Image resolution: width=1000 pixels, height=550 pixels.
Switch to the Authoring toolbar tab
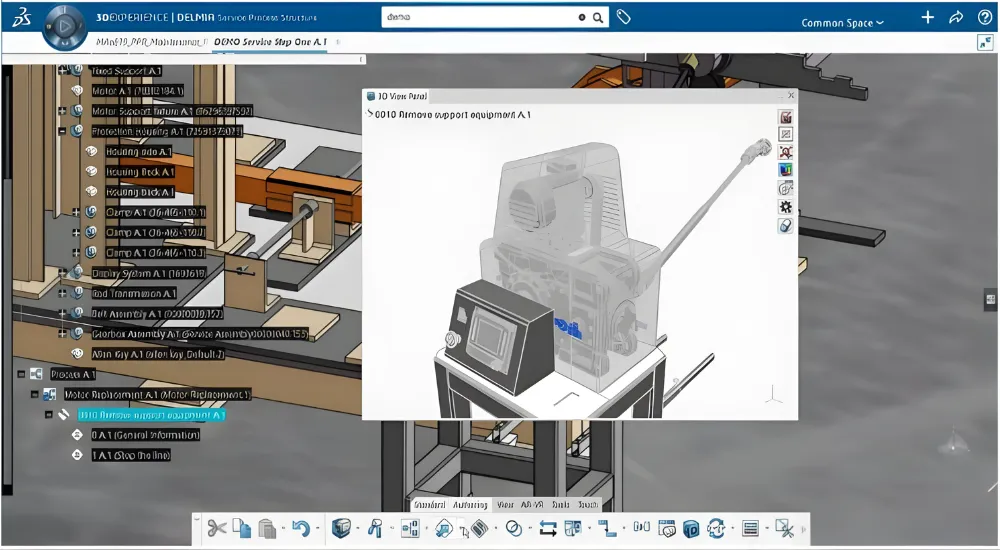tap(469, 504)
